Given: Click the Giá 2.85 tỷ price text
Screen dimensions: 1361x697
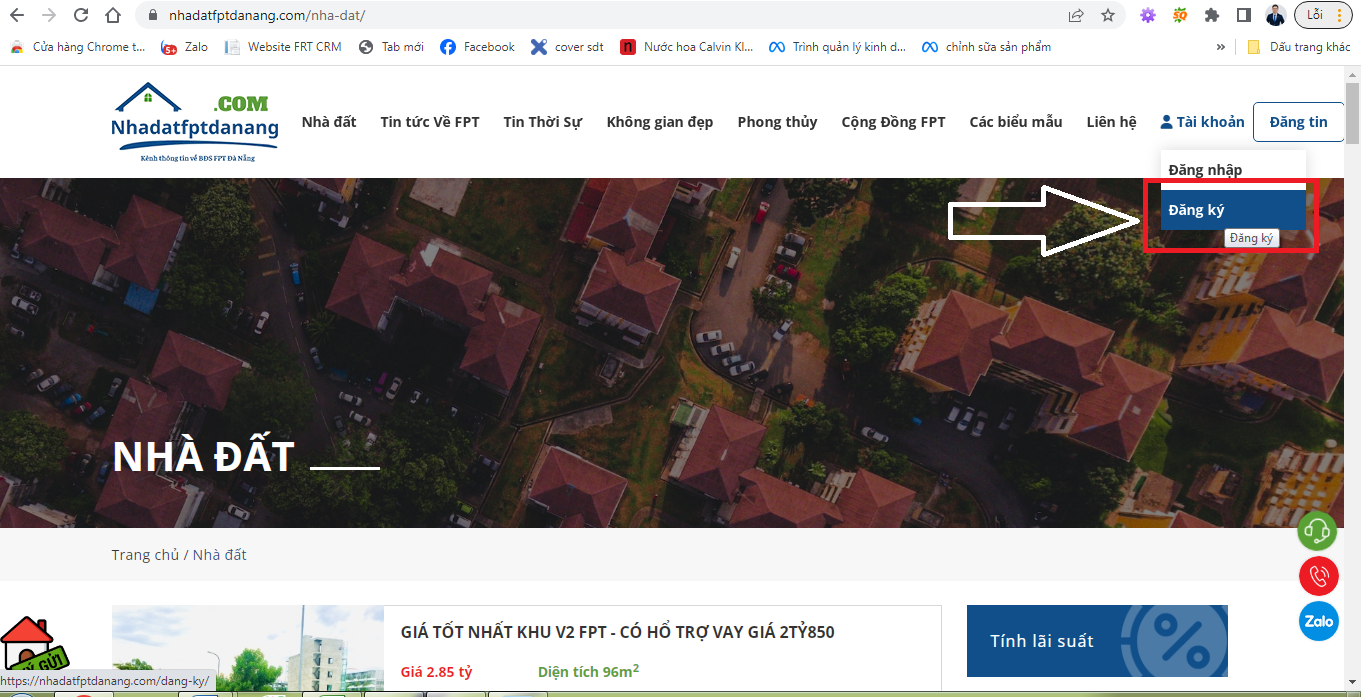Looking at the screenshot, I should (x=437, y=672).
